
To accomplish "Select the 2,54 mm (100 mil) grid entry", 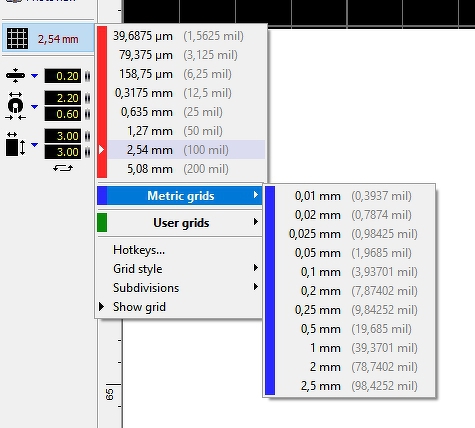I will pyautogui.click(x=186, y=150).
